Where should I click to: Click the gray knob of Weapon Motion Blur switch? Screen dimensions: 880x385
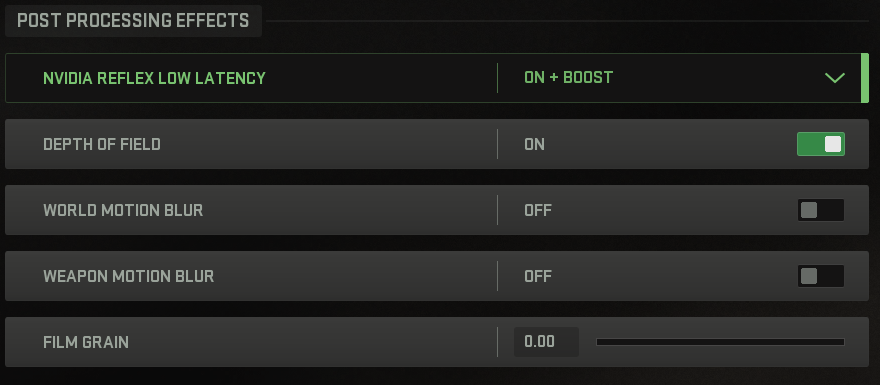(809, 276)
